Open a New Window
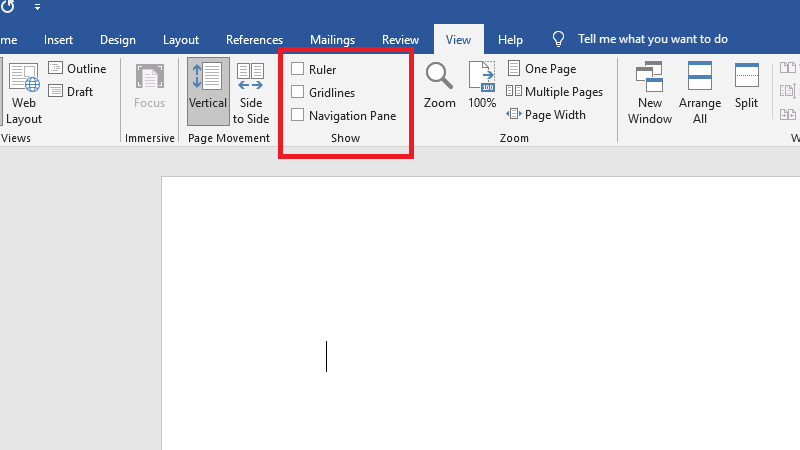The width and height of the screenshot is (800, 450). click(649, 92)
